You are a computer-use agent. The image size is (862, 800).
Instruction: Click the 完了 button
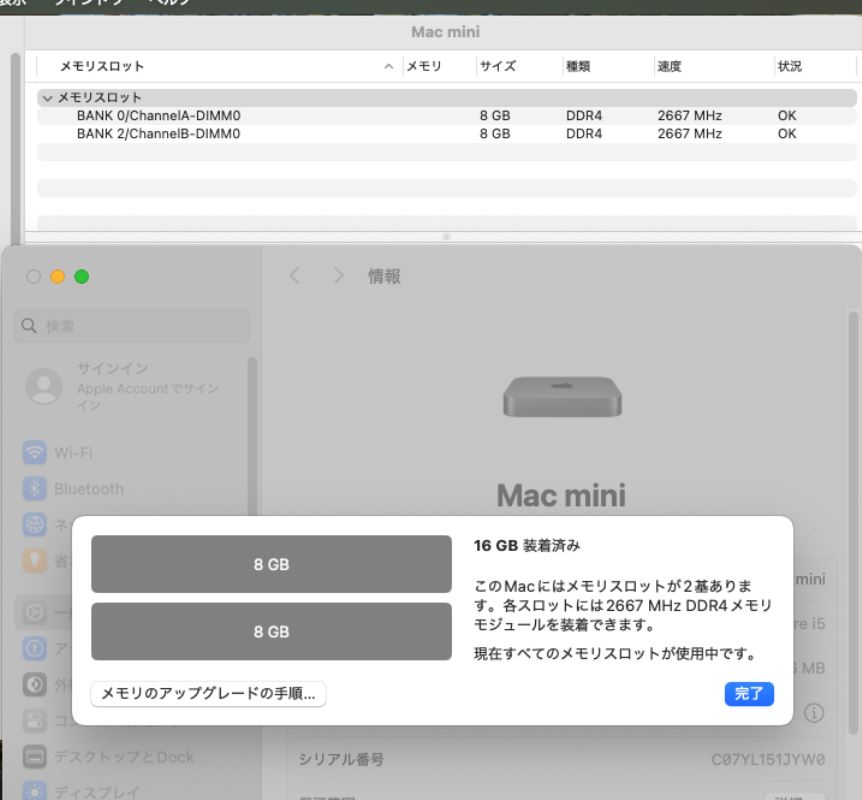click(749, 694)
